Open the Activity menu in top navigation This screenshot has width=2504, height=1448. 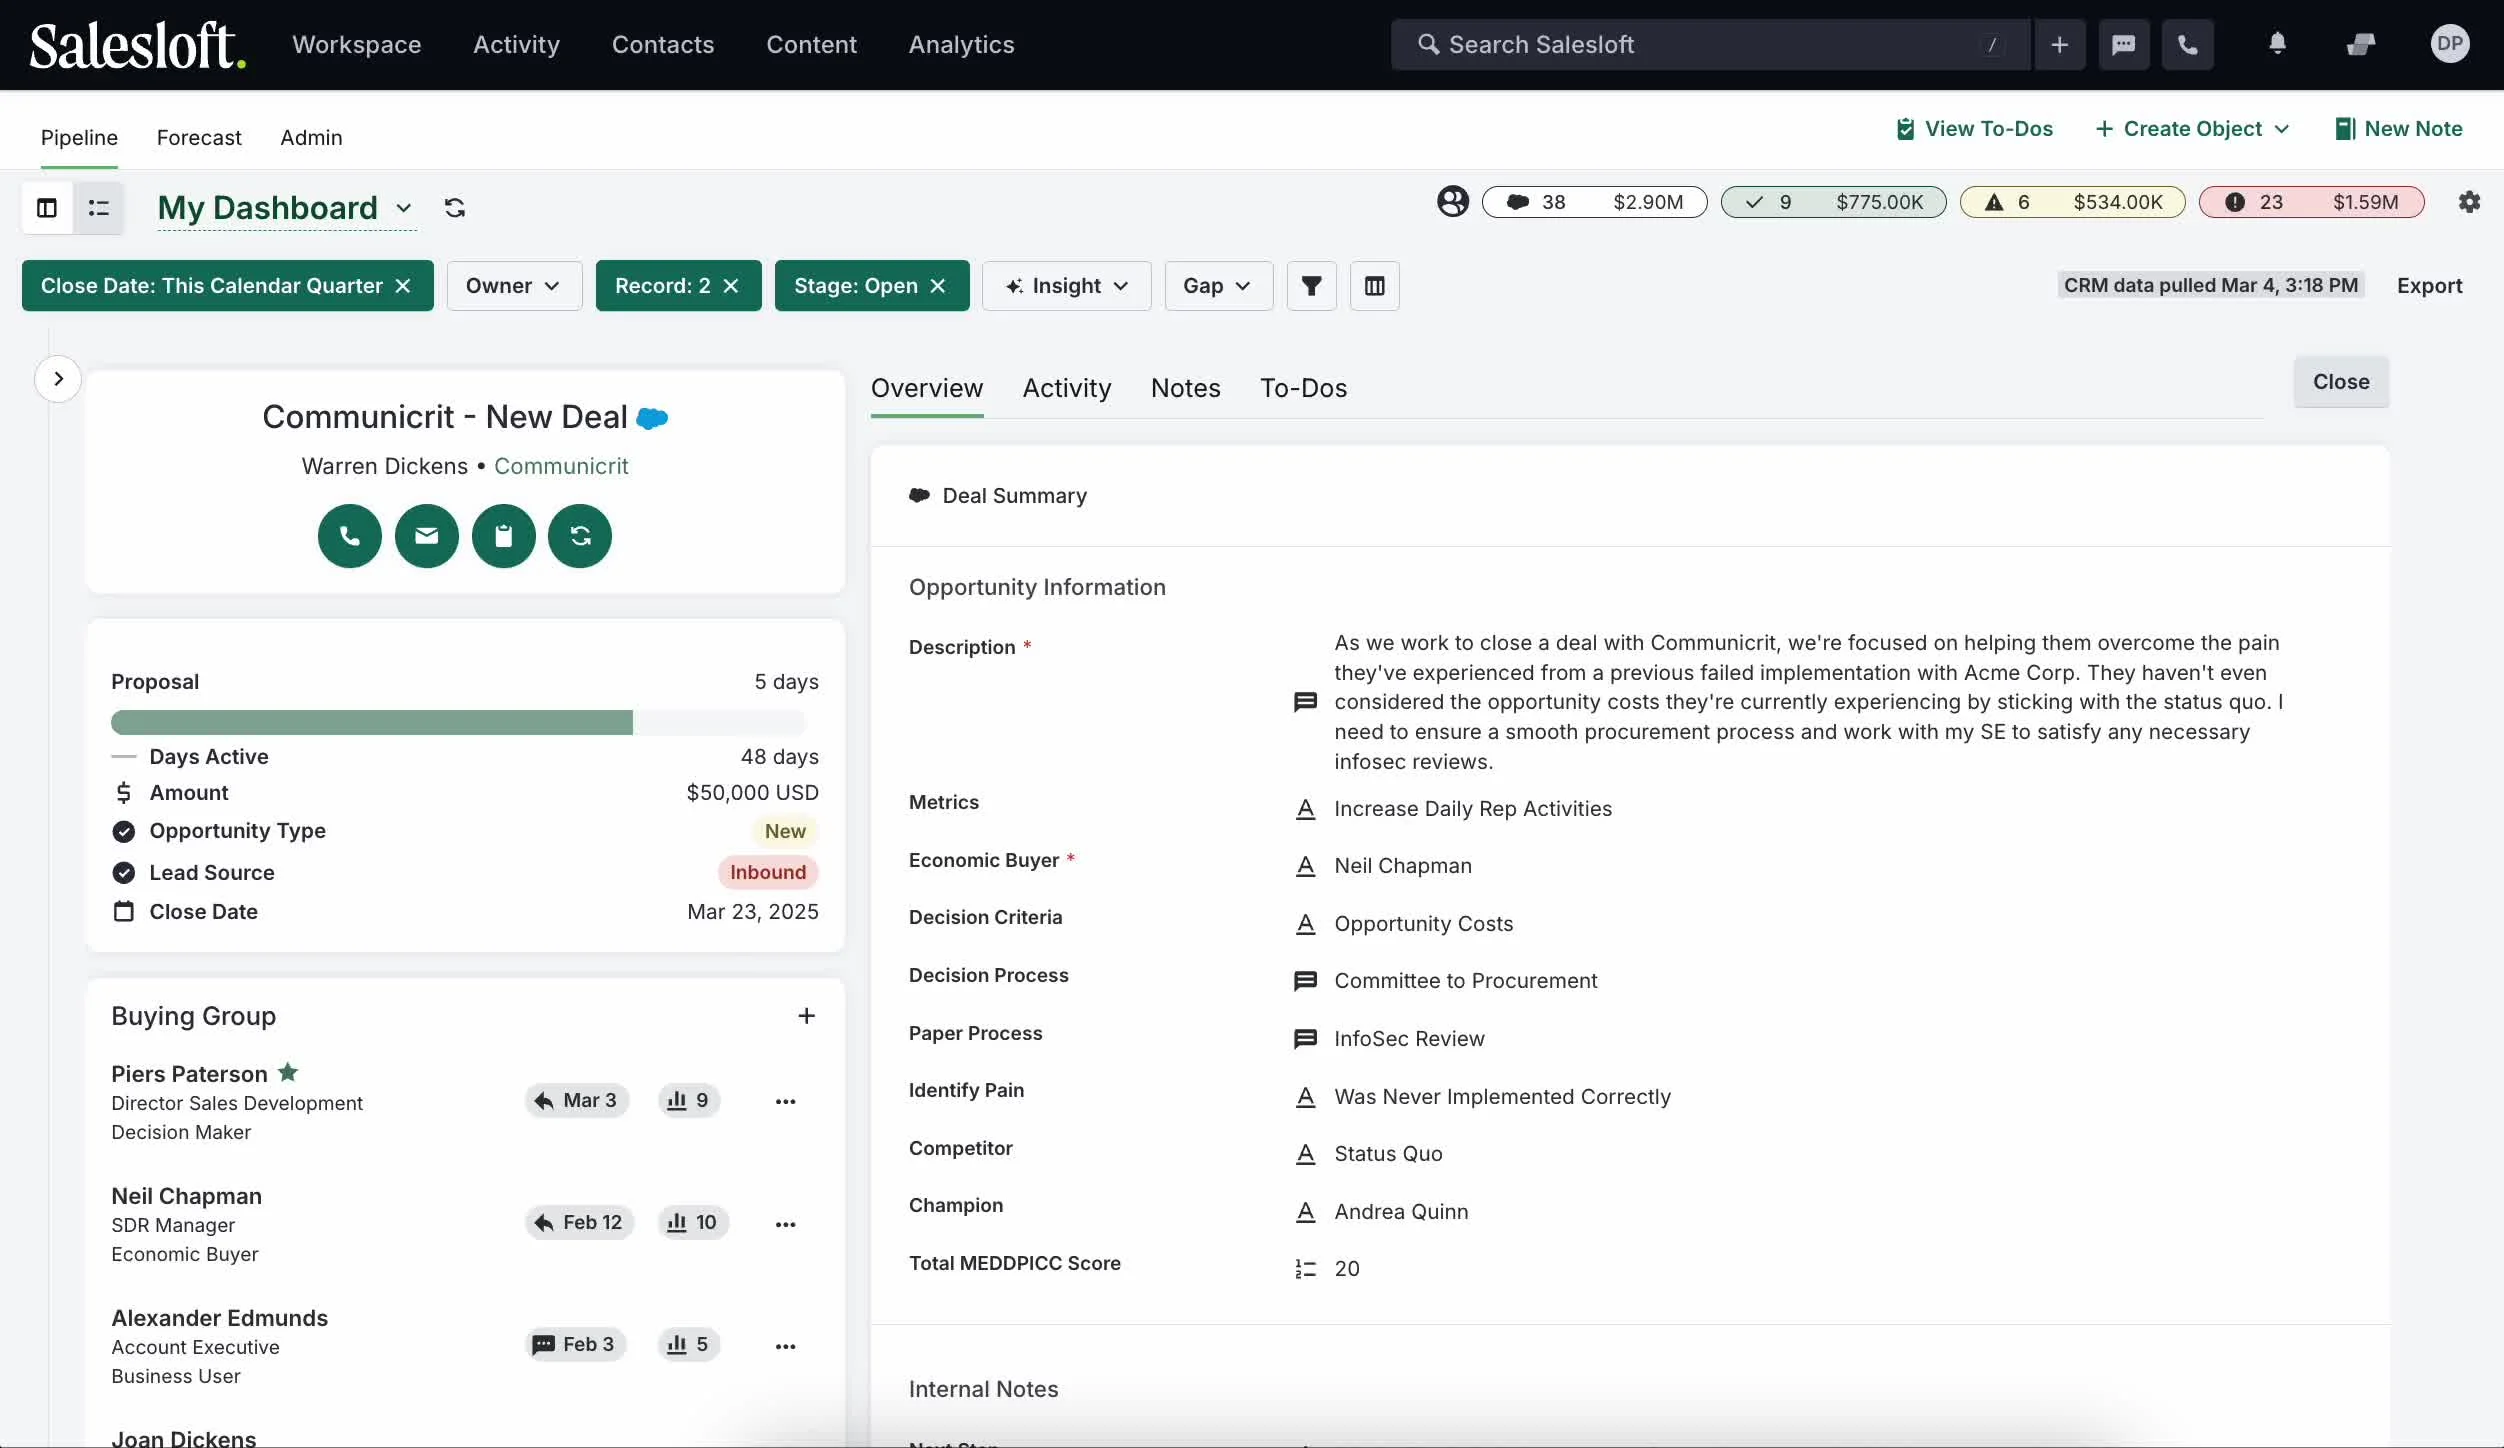pyautogui.click(x=516, y=45)
